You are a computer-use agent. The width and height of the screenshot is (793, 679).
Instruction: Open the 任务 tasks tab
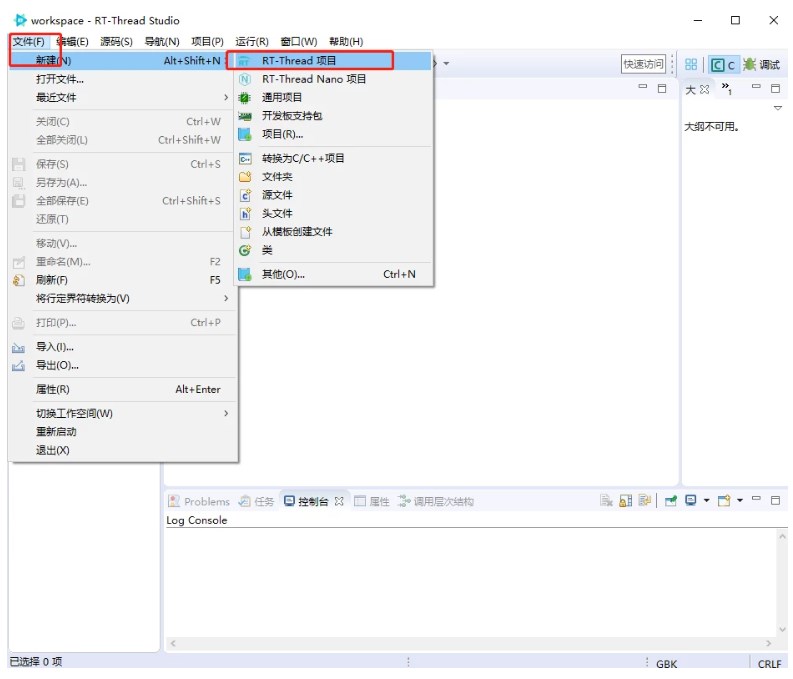(x=256, y=501)
